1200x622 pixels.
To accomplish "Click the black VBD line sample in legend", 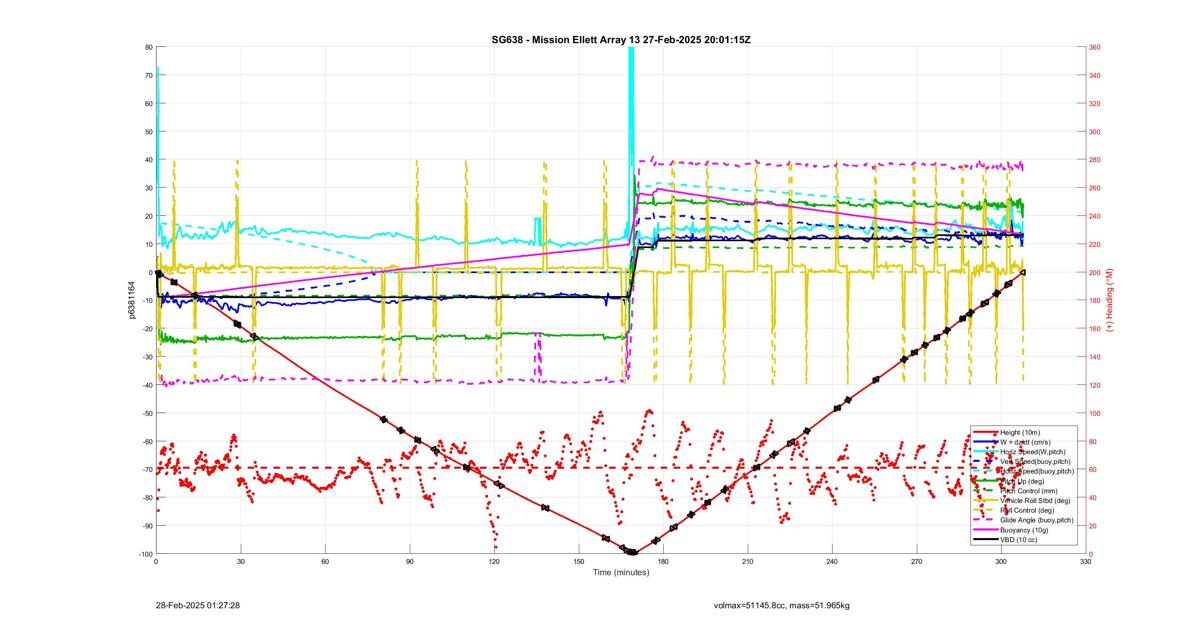I will click(986, 540).
